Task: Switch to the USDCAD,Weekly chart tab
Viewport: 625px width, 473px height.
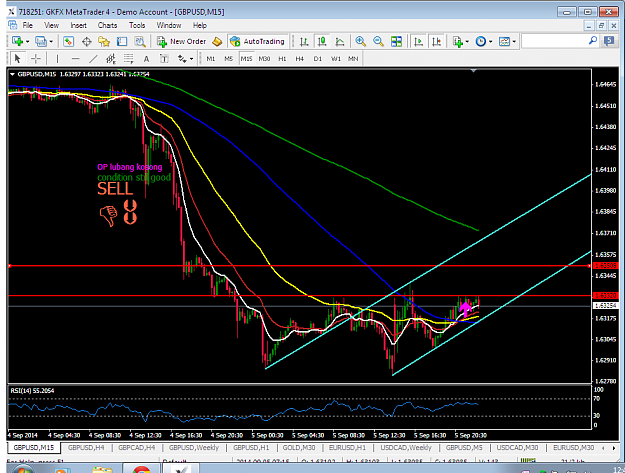Action: click(x=406, y=447)
